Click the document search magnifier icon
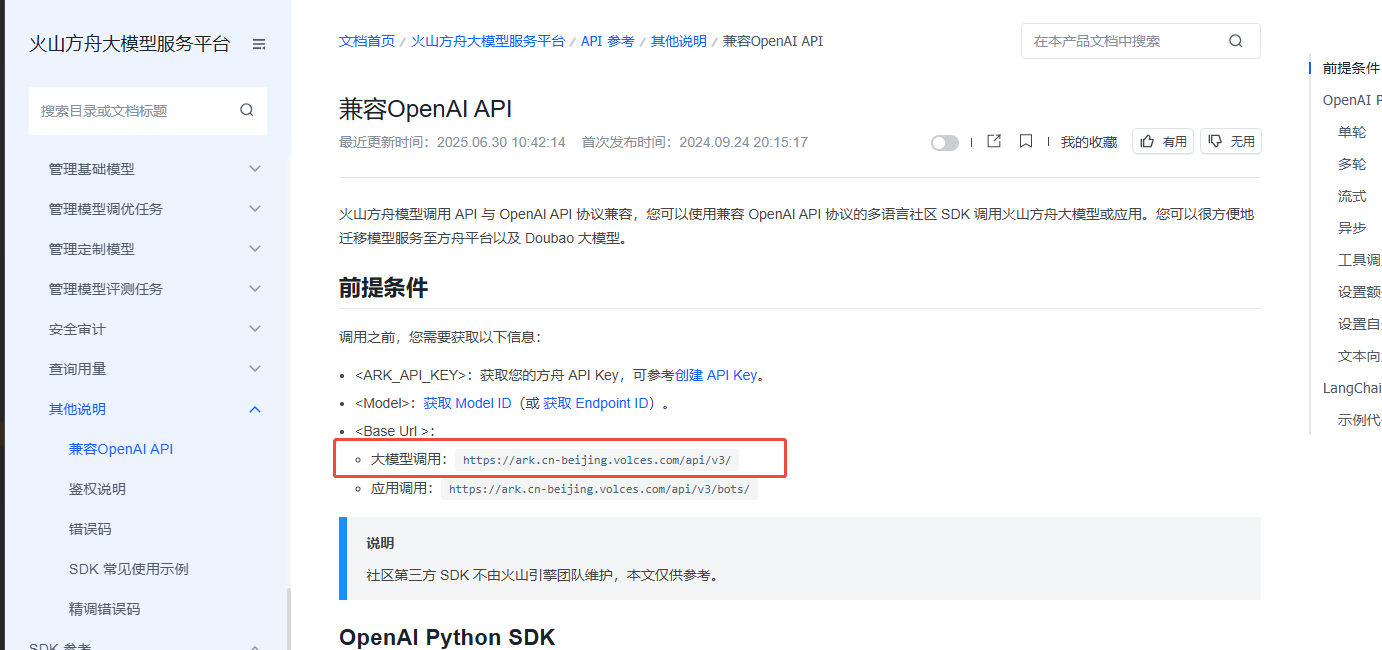Viewport: 1382px width, 650px height. (1236, 41)
